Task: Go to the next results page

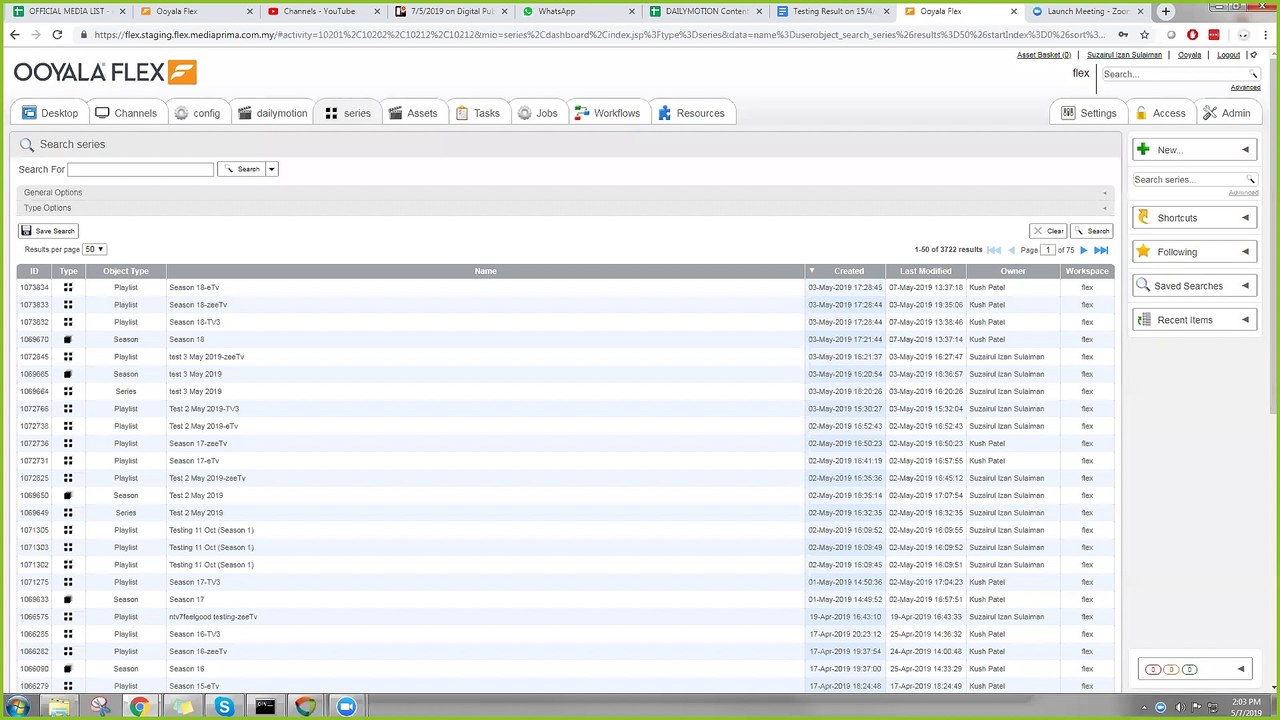Action: pos(1083,250)
